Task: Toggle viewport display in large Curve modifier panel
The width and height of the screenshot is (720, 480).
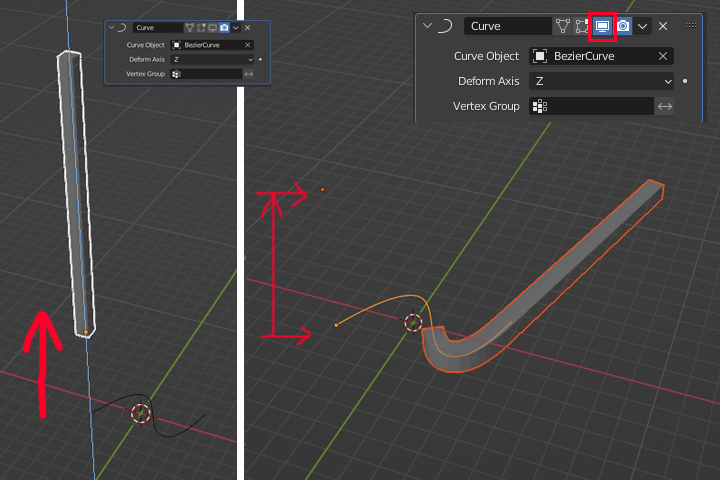Action: coord(602,26)
